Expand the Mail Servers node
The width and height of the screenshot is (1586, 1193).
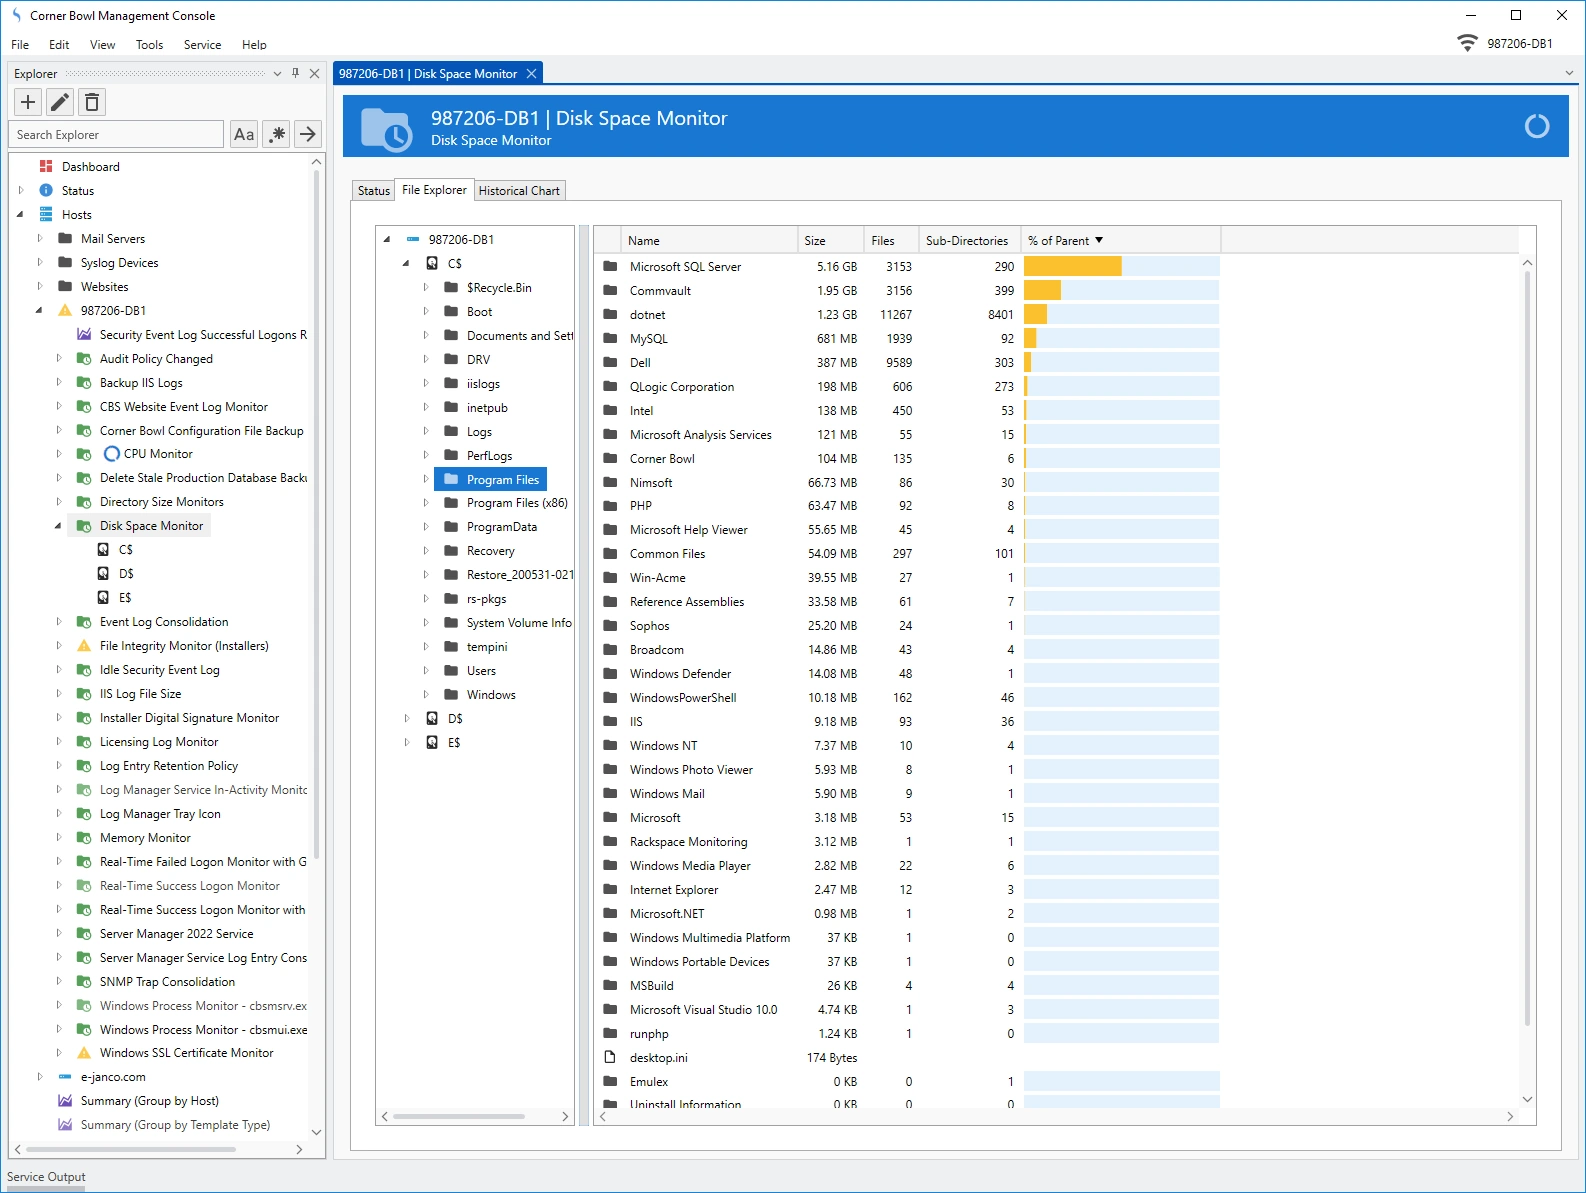point(40,239)
